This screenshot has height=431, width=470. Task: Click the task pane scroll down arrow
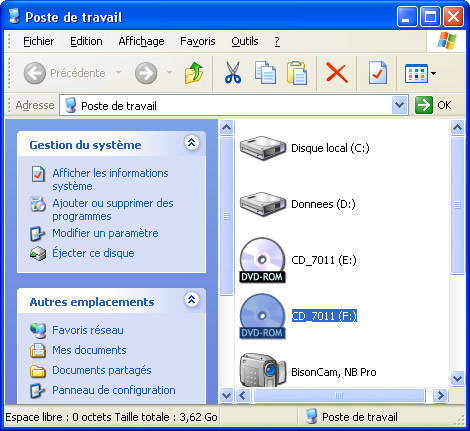[x=227, y=396]
